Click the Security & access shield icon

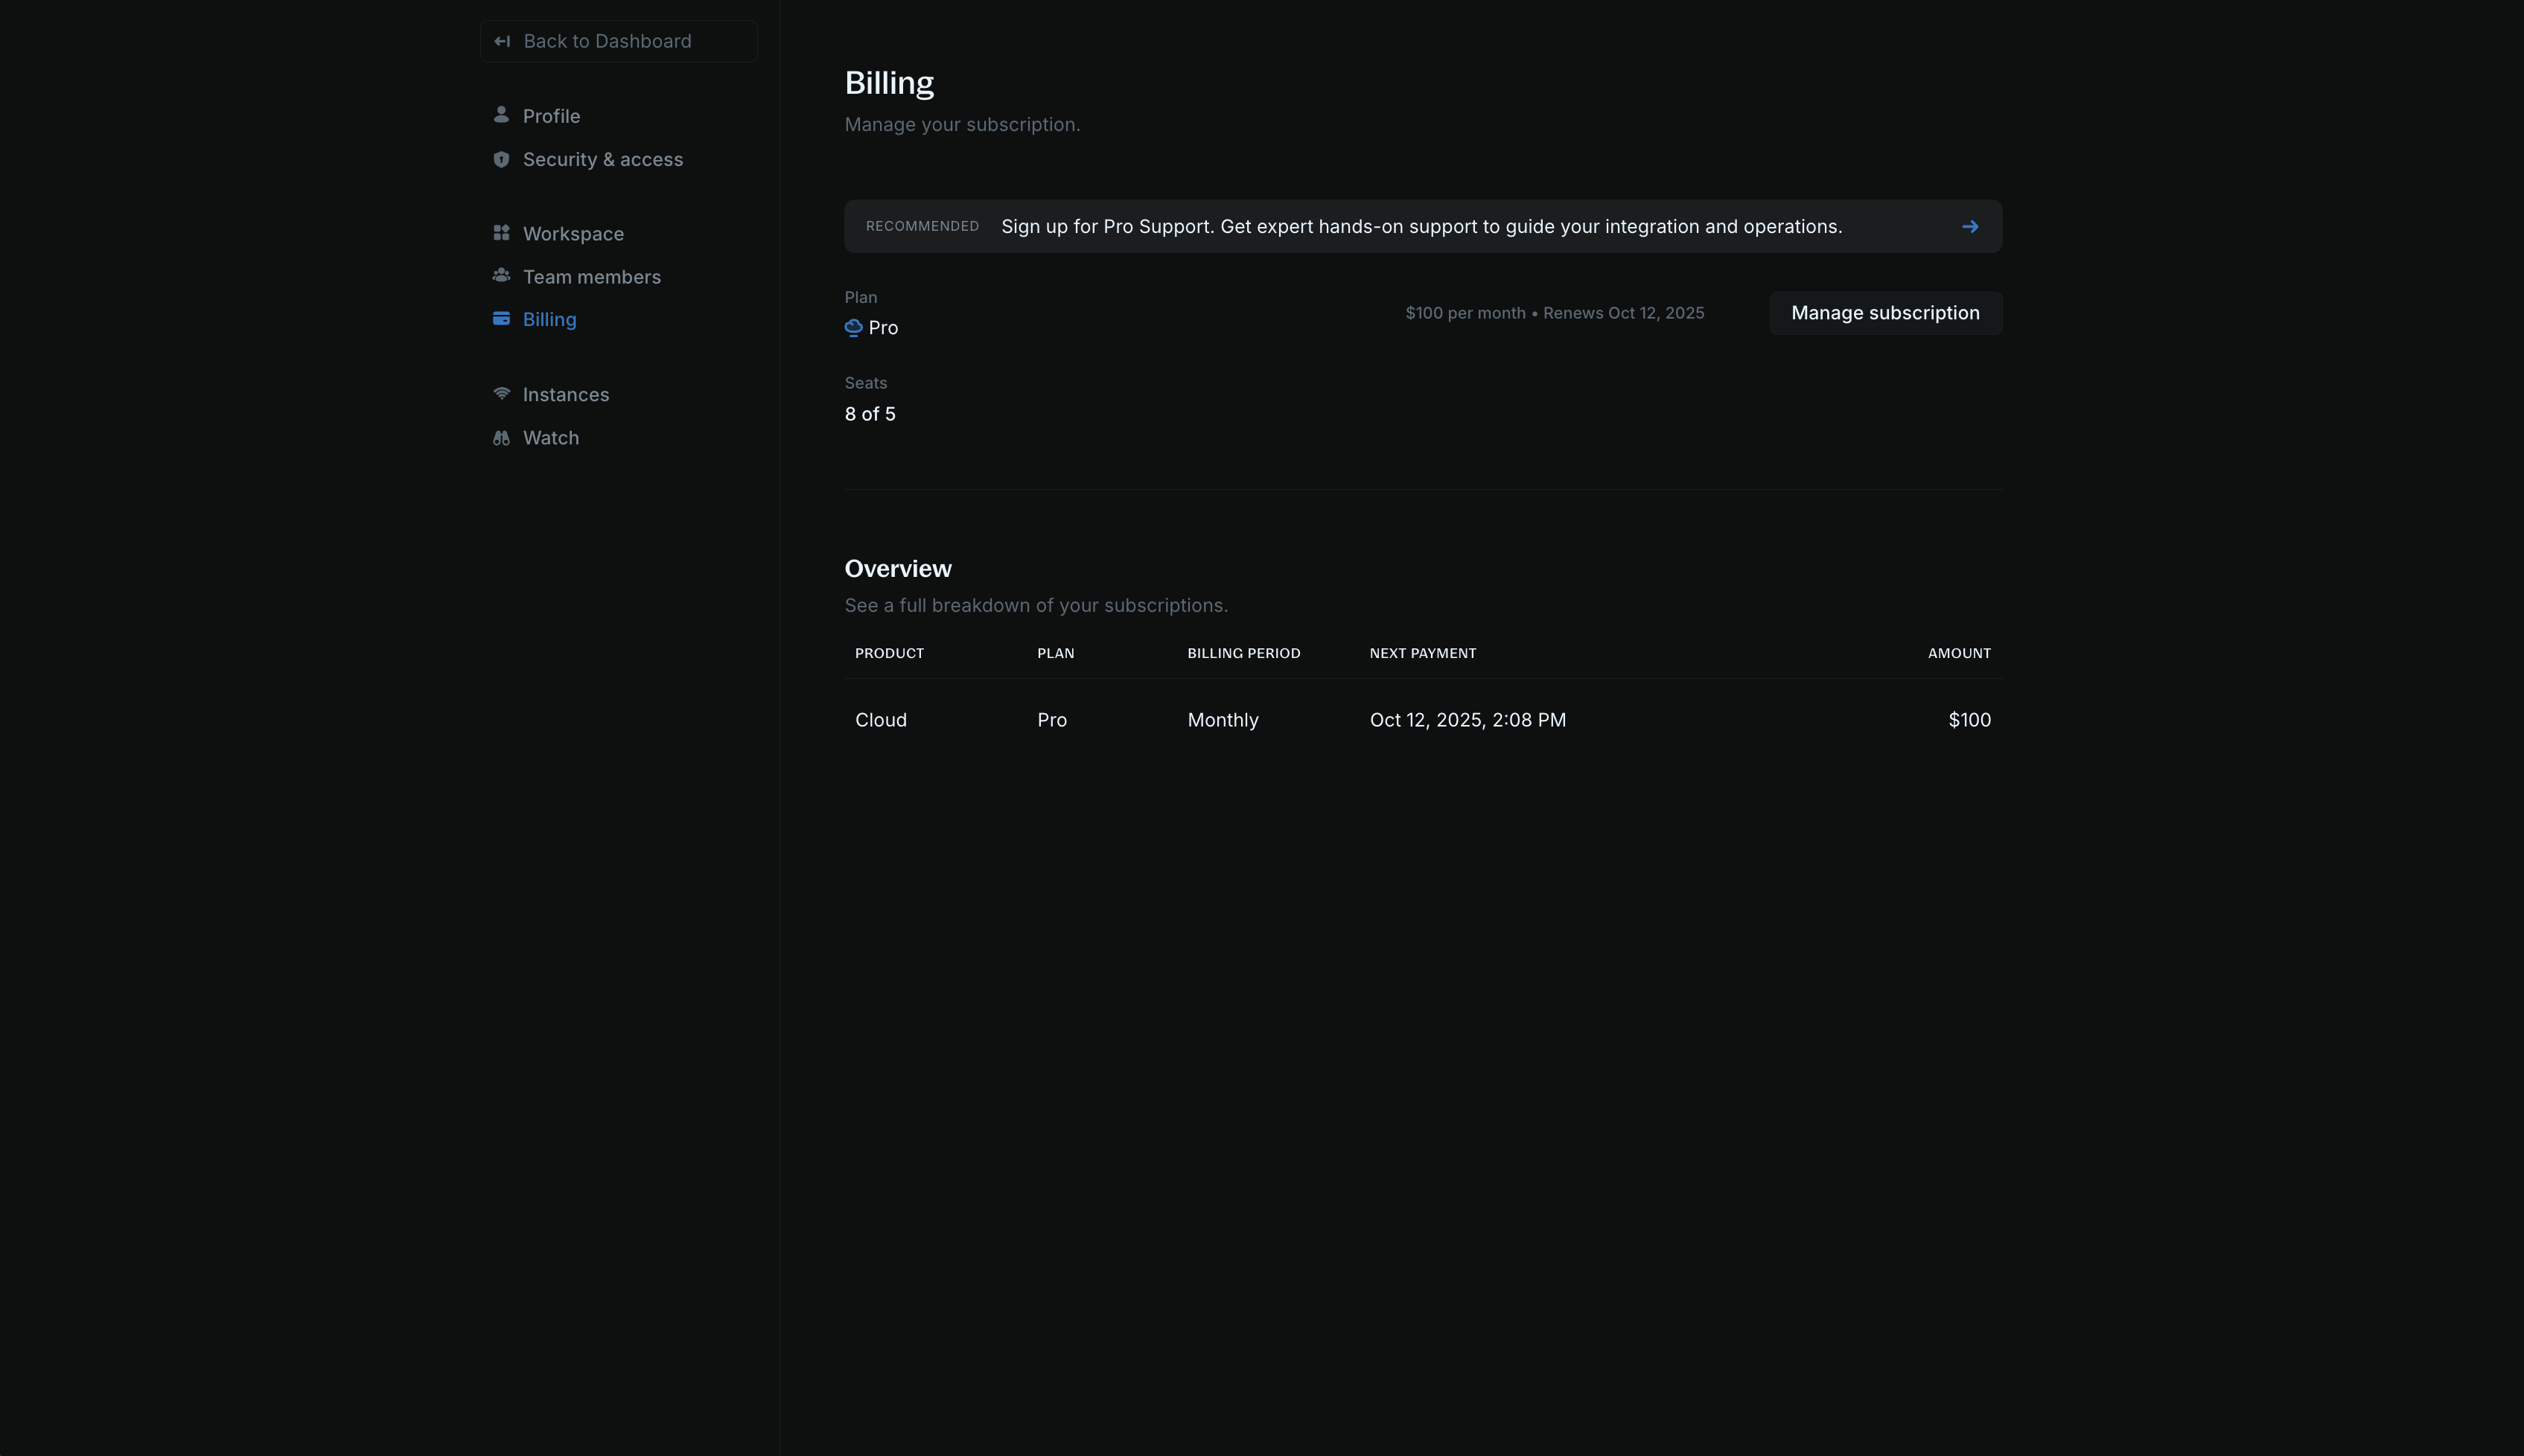pyautogui.click(x=501, y=159)
